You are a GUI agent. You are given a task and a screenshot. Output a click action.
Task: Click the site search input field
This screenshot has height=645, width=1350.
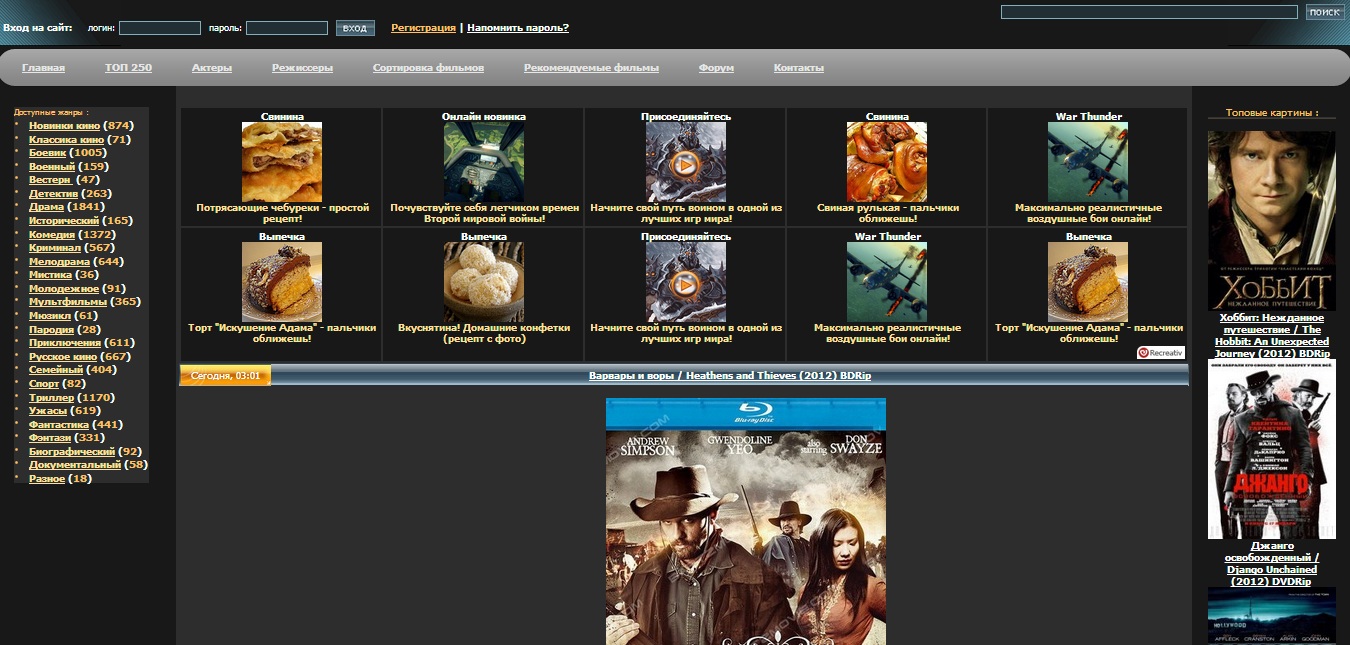point(1150,12)
